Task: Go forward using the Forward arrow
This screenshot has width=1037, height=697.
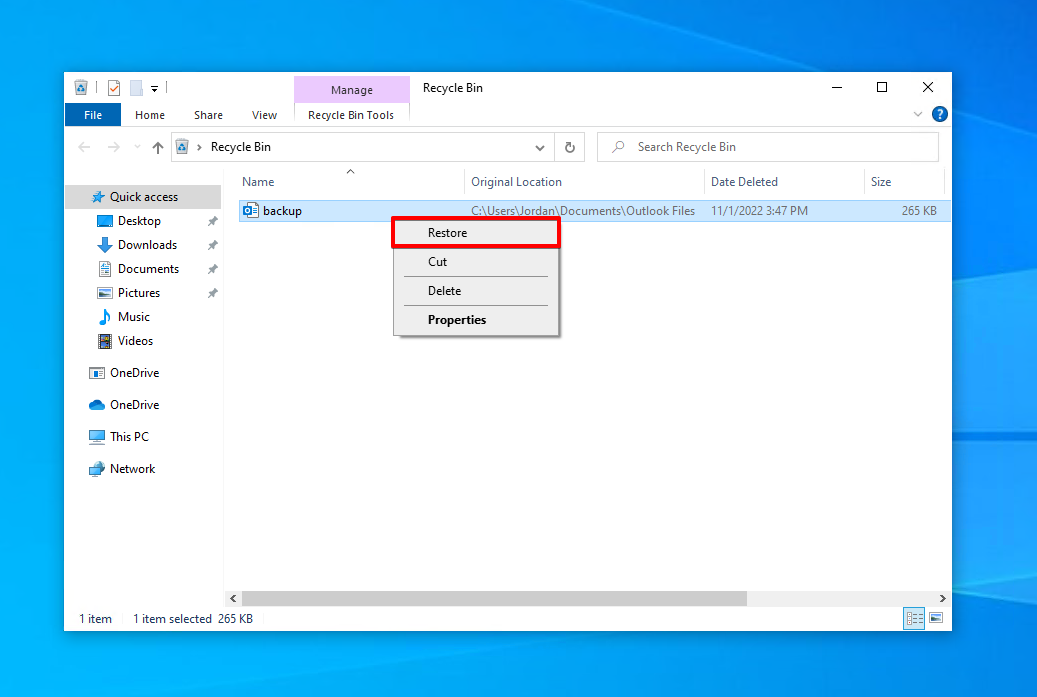Action: pyautogui.click(x=114, y=147)
